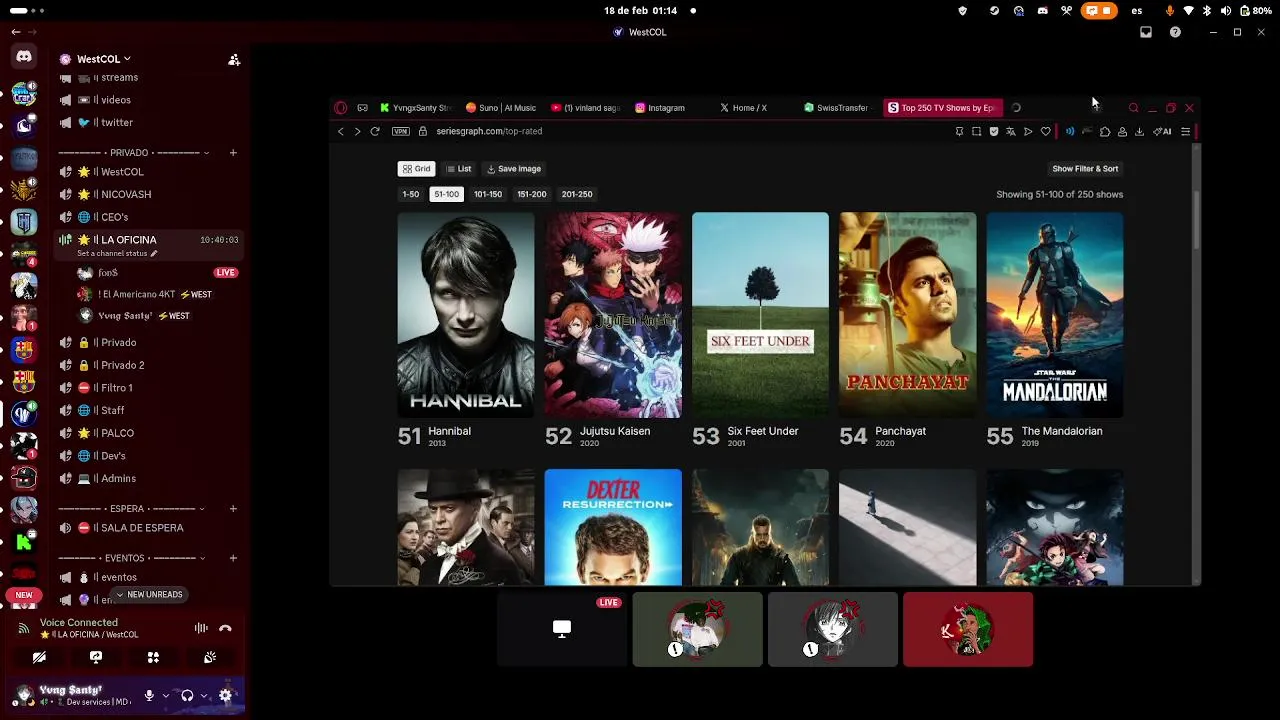
Task: Open the Six Feet Under poster
Action: [760, 315]
